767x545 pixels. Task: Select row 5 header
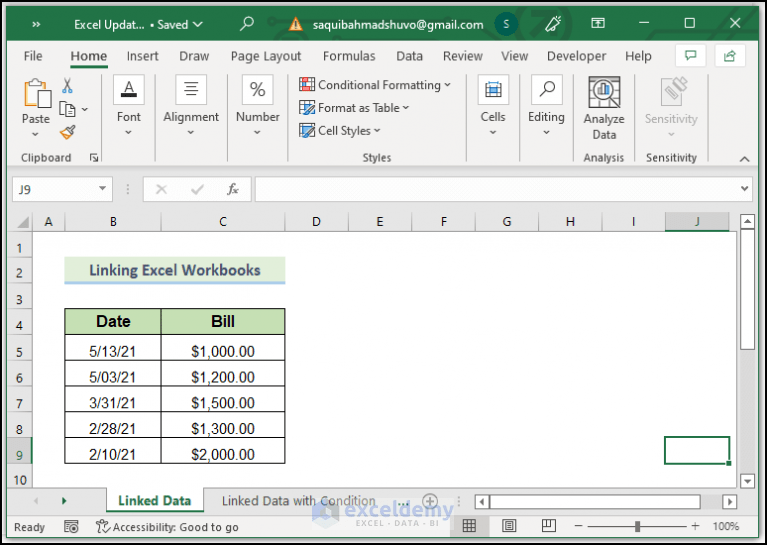pyautogui.click(x=20, y=348)
